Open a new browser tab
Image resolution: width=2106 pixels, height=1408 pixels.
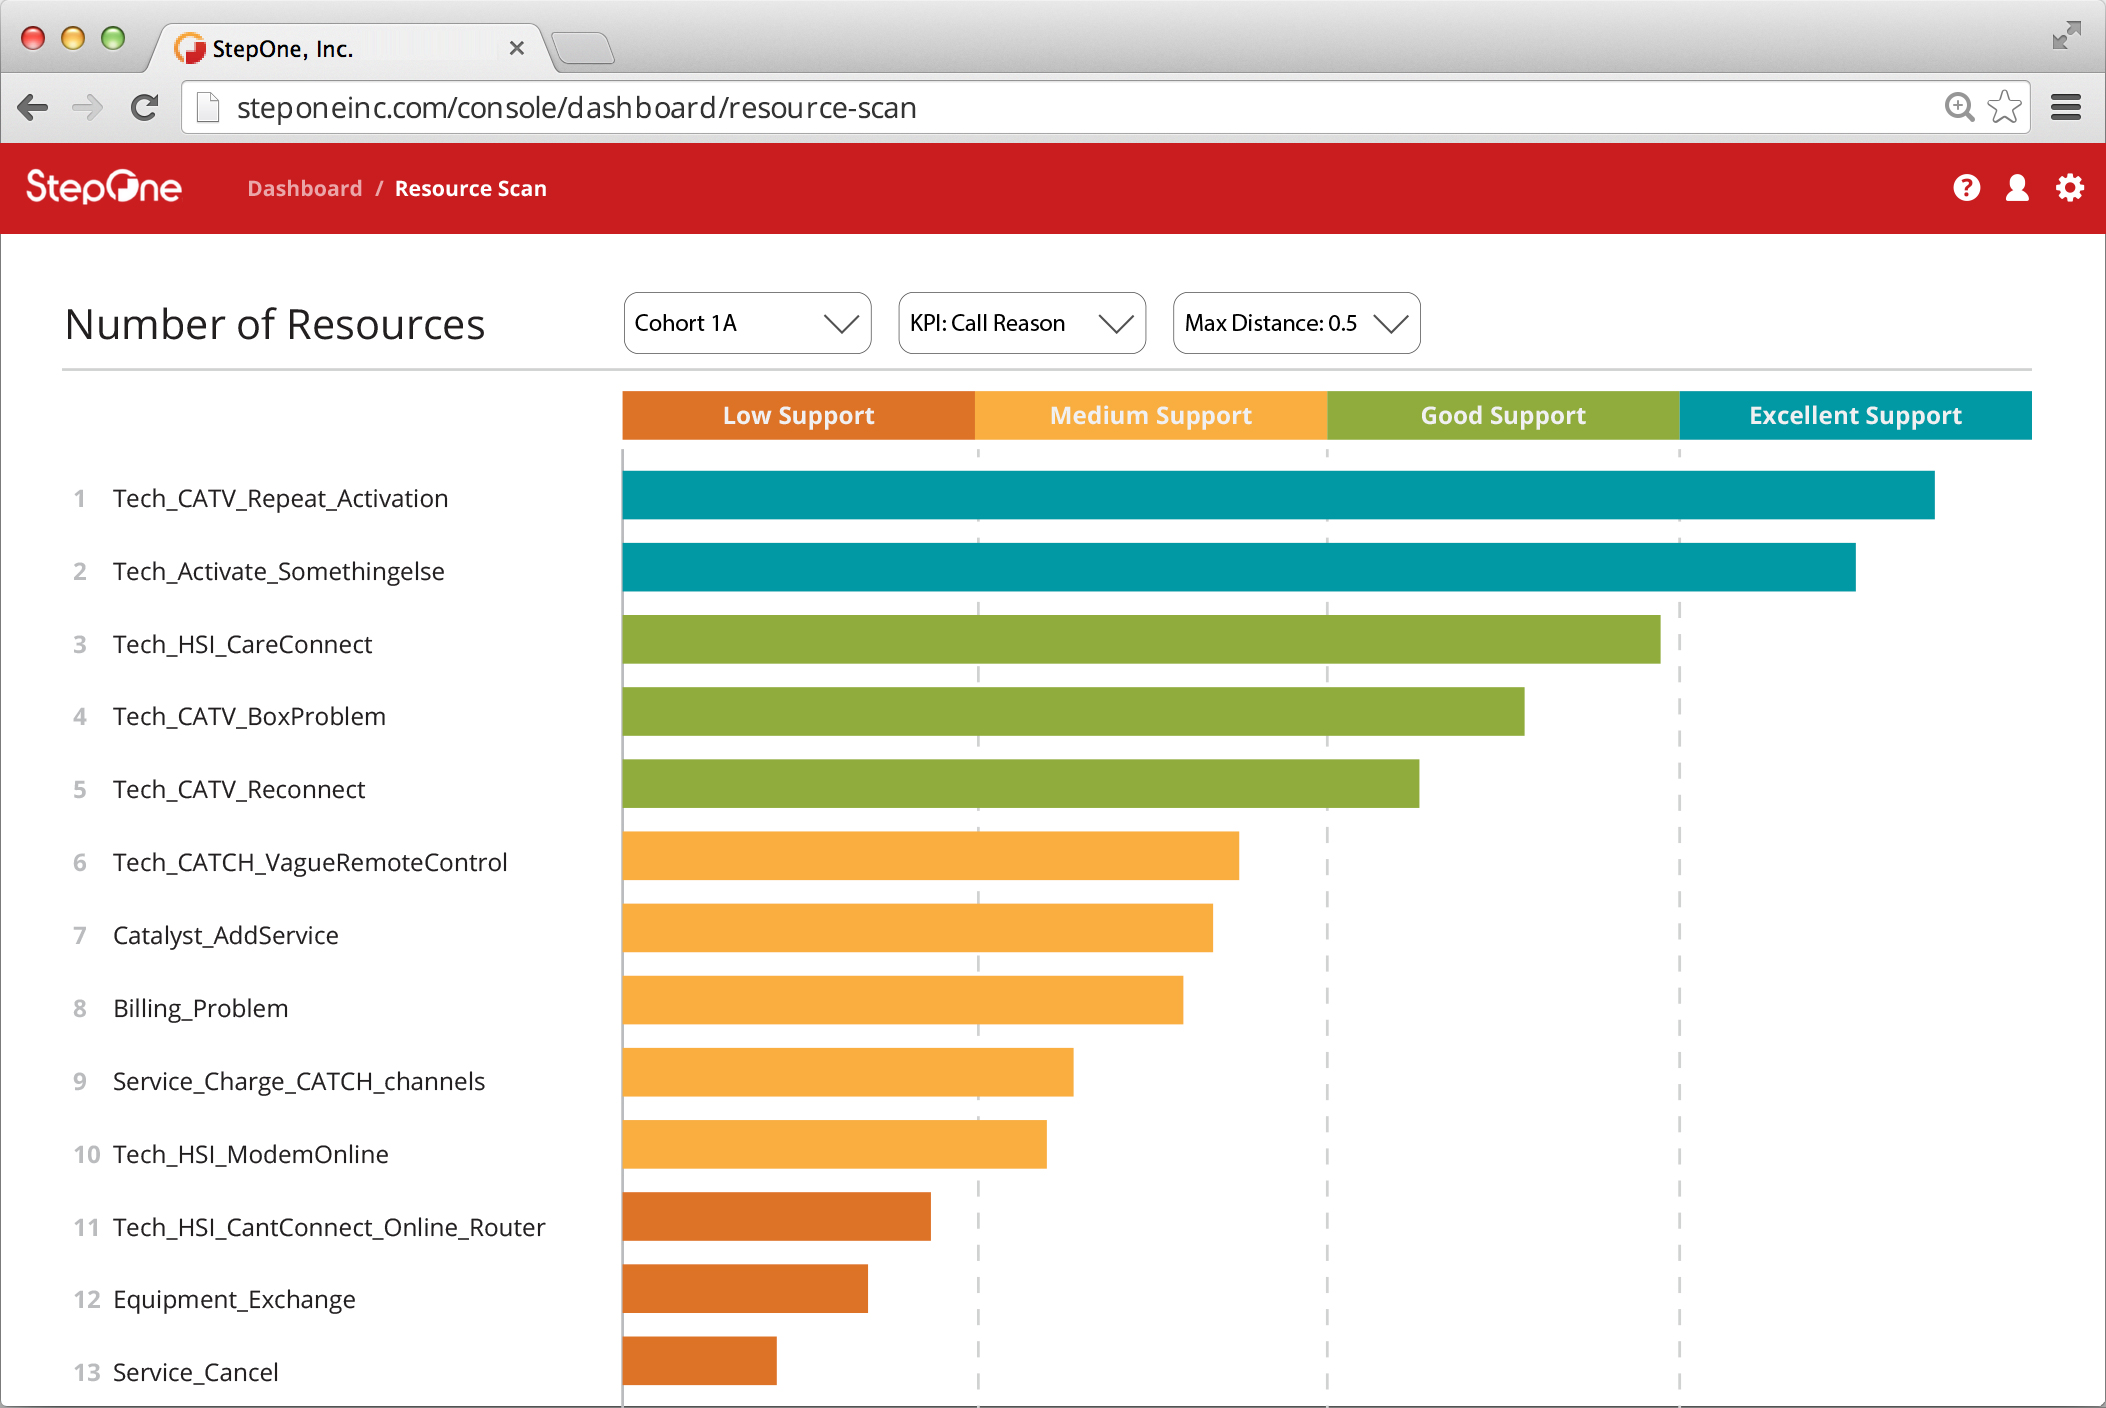point(583,48)
